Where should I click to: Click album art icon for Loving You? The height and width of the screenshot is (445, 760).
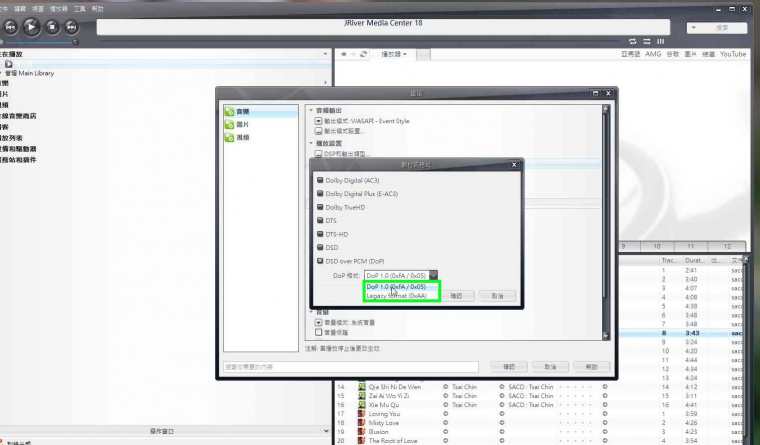point(362,414)
